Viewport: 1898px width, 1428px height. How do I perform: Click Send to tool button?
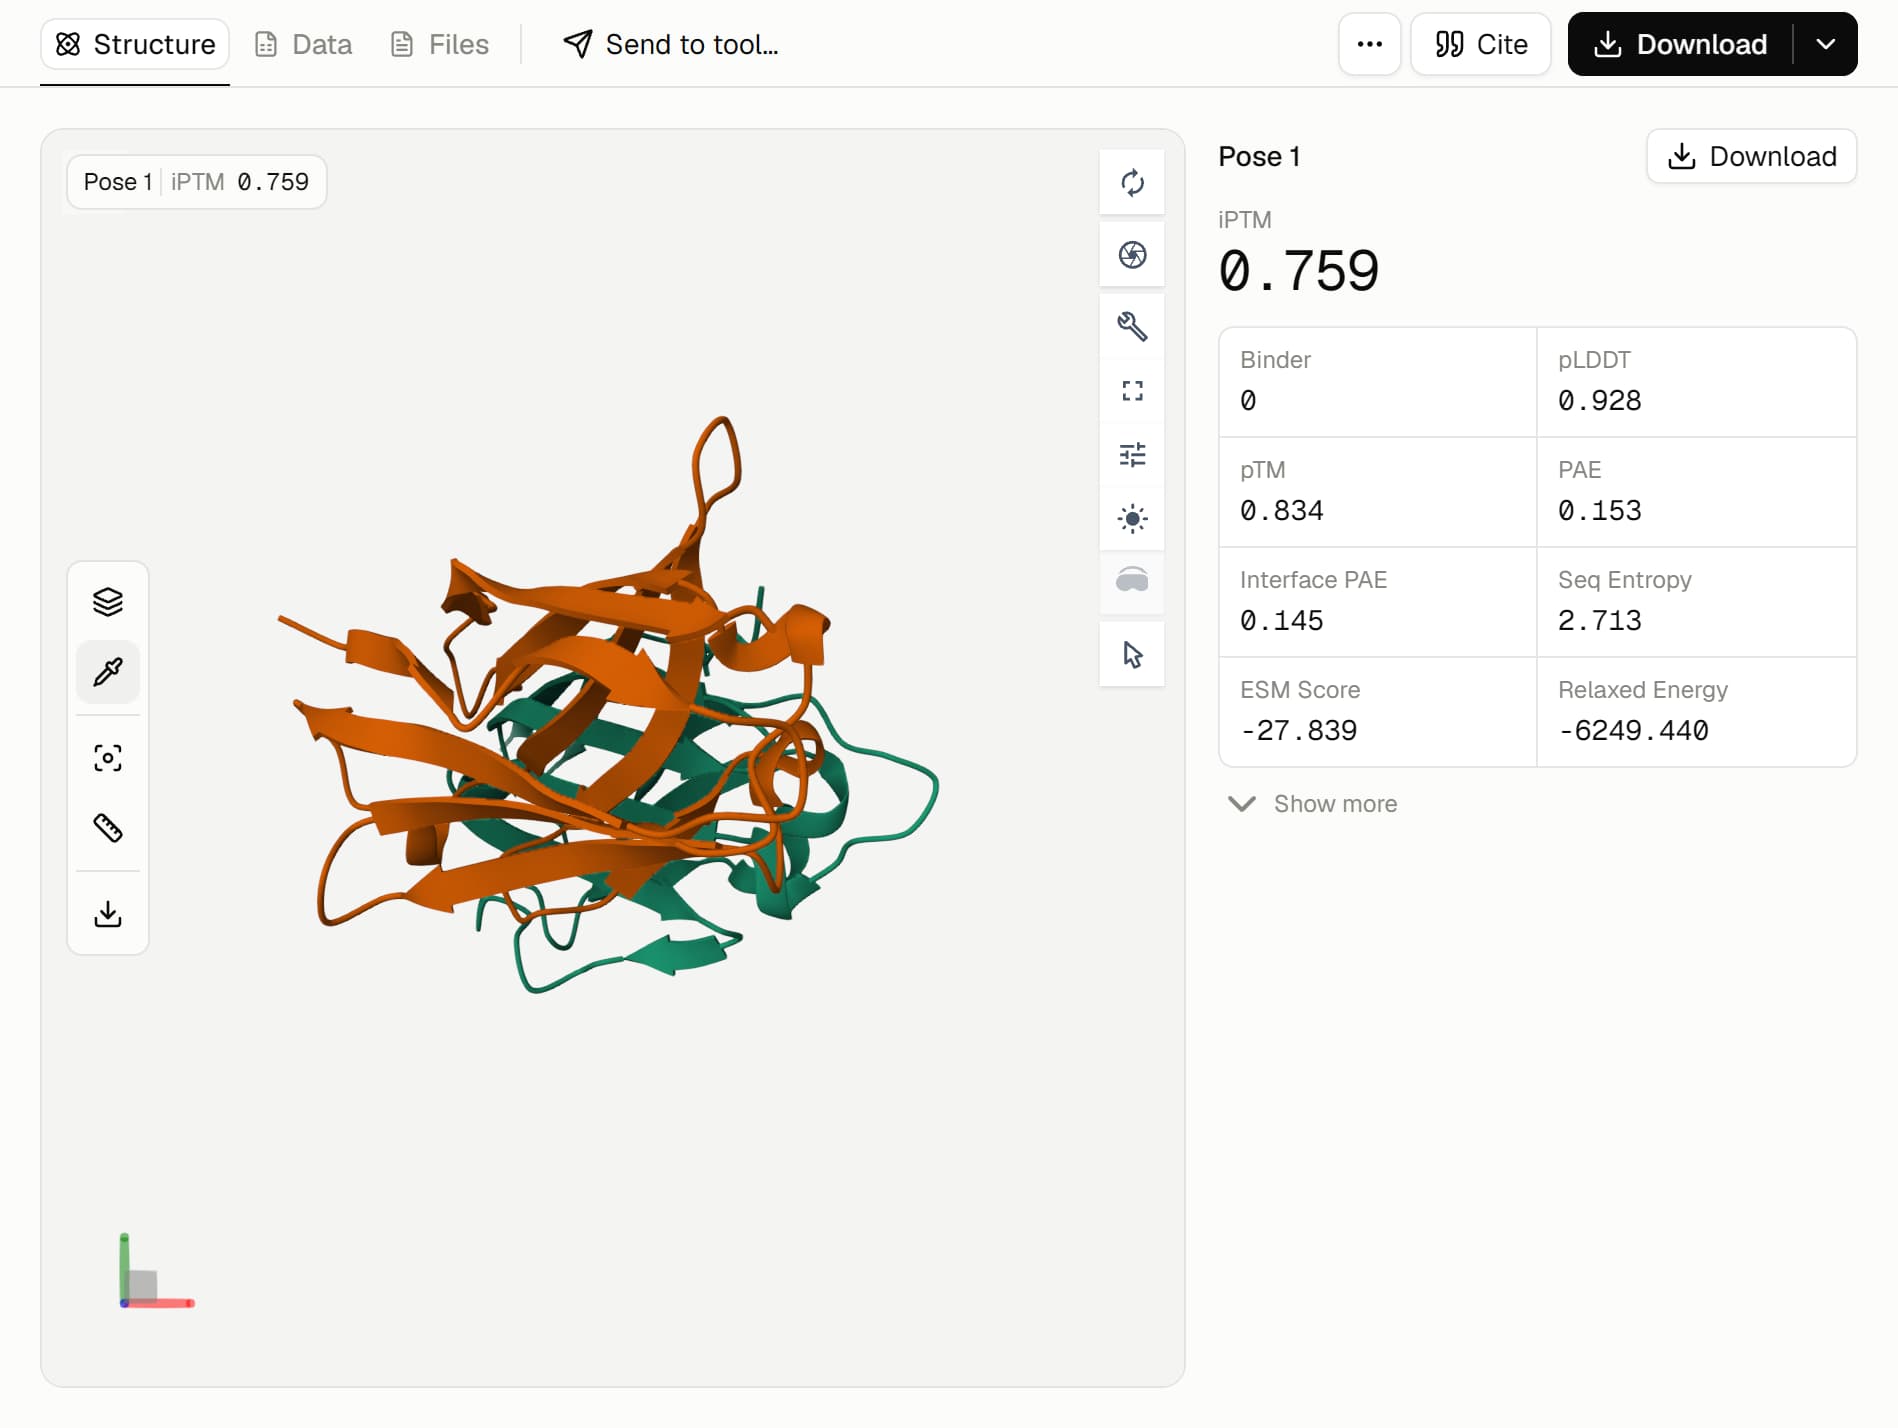[x=670, y=44]
